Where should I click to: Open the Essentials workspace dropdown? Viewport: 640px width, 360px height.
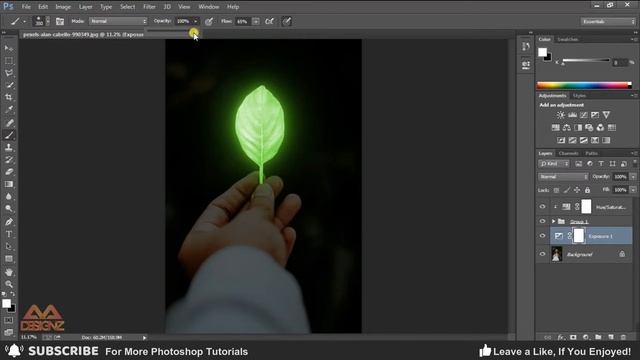(x=608, y=22)
